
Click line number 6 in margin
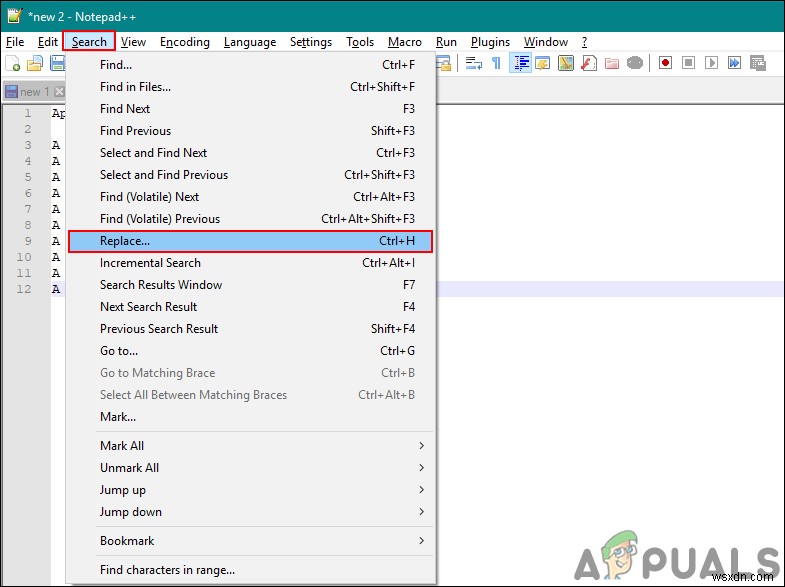tap(28, 193)
